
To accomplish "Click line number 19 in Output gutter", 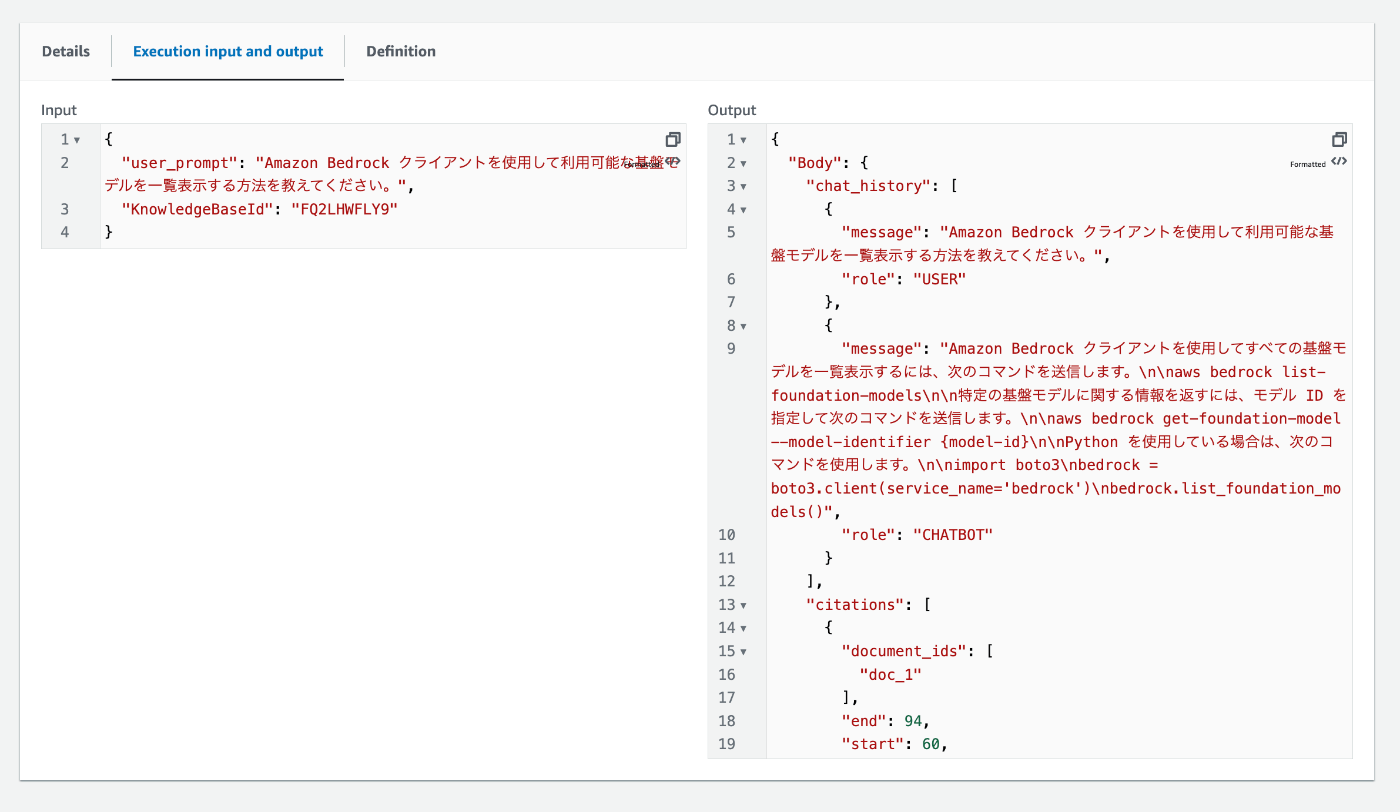I will pos(727,744).
